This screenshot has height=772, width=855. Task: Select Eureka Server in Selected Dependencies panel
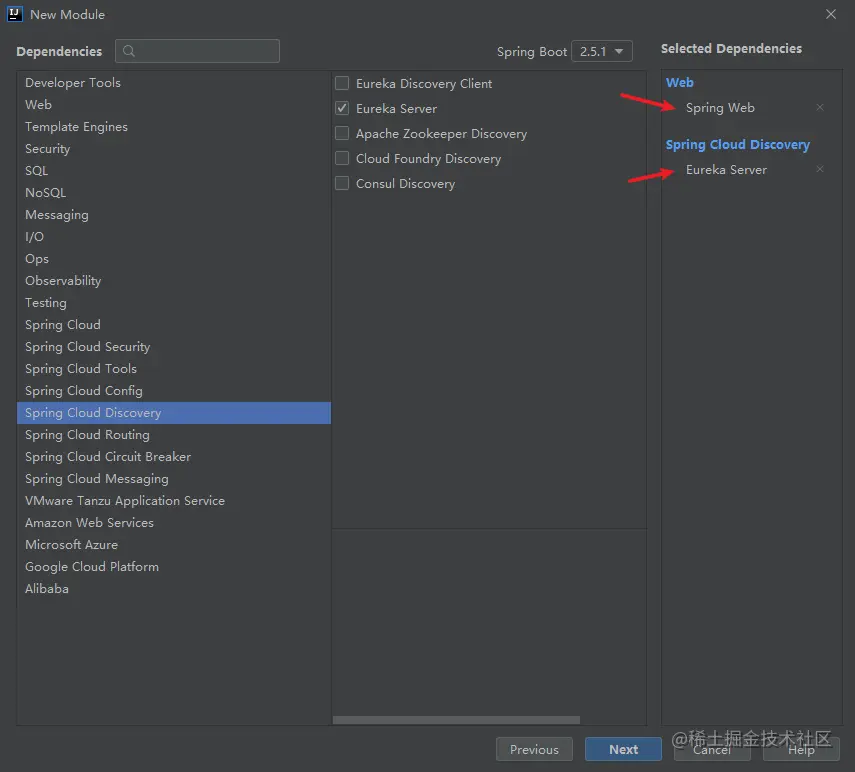[x=726, y=170]
